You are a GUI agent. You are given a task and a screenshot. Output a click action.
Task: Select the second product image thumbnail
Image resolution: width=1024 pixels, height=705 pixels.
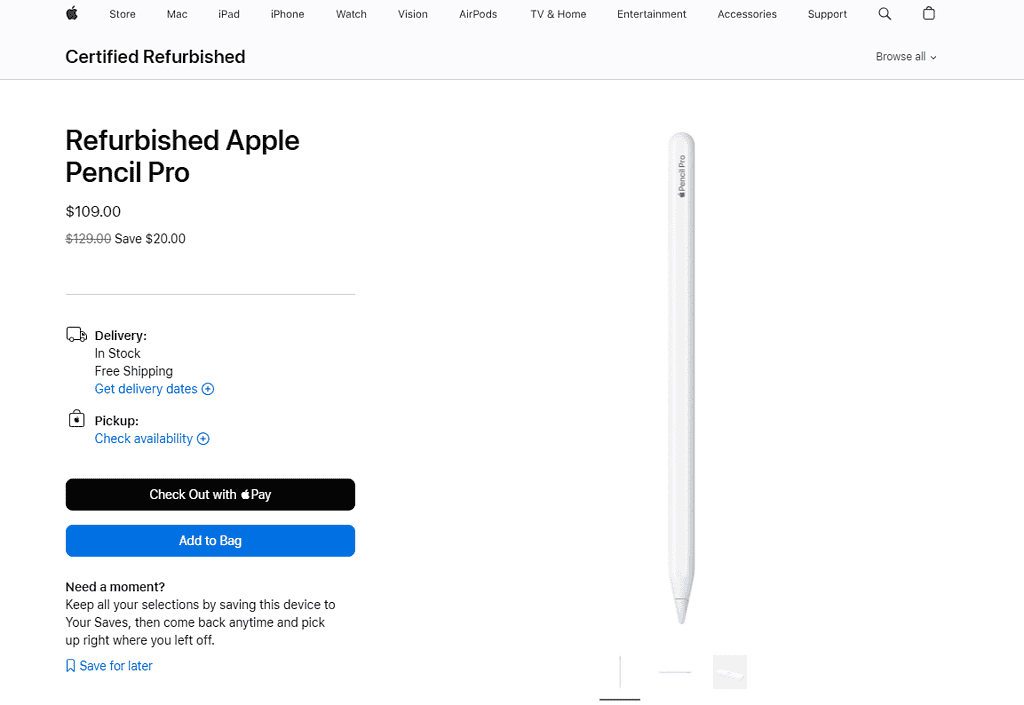click(674, 672)
